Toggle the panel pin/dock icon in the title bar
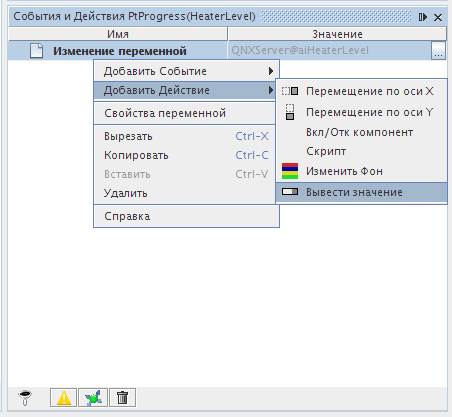The height and width of the screenshot is (417, 452). [x=423, y=17]
